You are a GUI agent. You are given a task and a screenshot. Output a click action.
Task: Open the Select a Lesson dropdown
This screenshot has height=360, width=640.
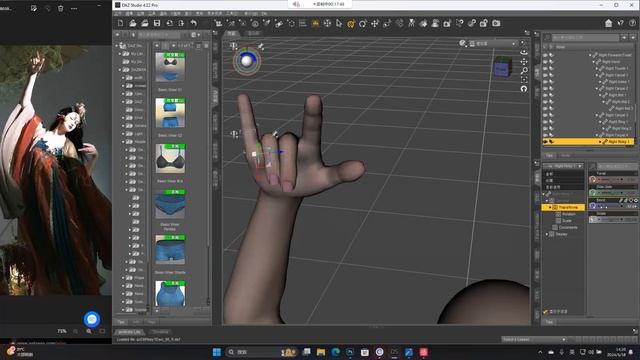pyautogui.click(x=533, y=340)
